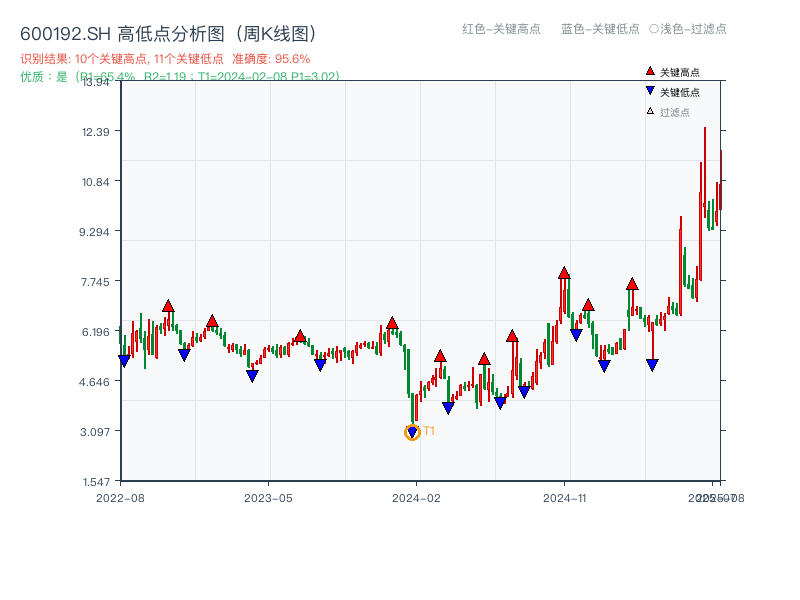
Task: Click the x-axis date 2022-08
Action: (120, 498)
